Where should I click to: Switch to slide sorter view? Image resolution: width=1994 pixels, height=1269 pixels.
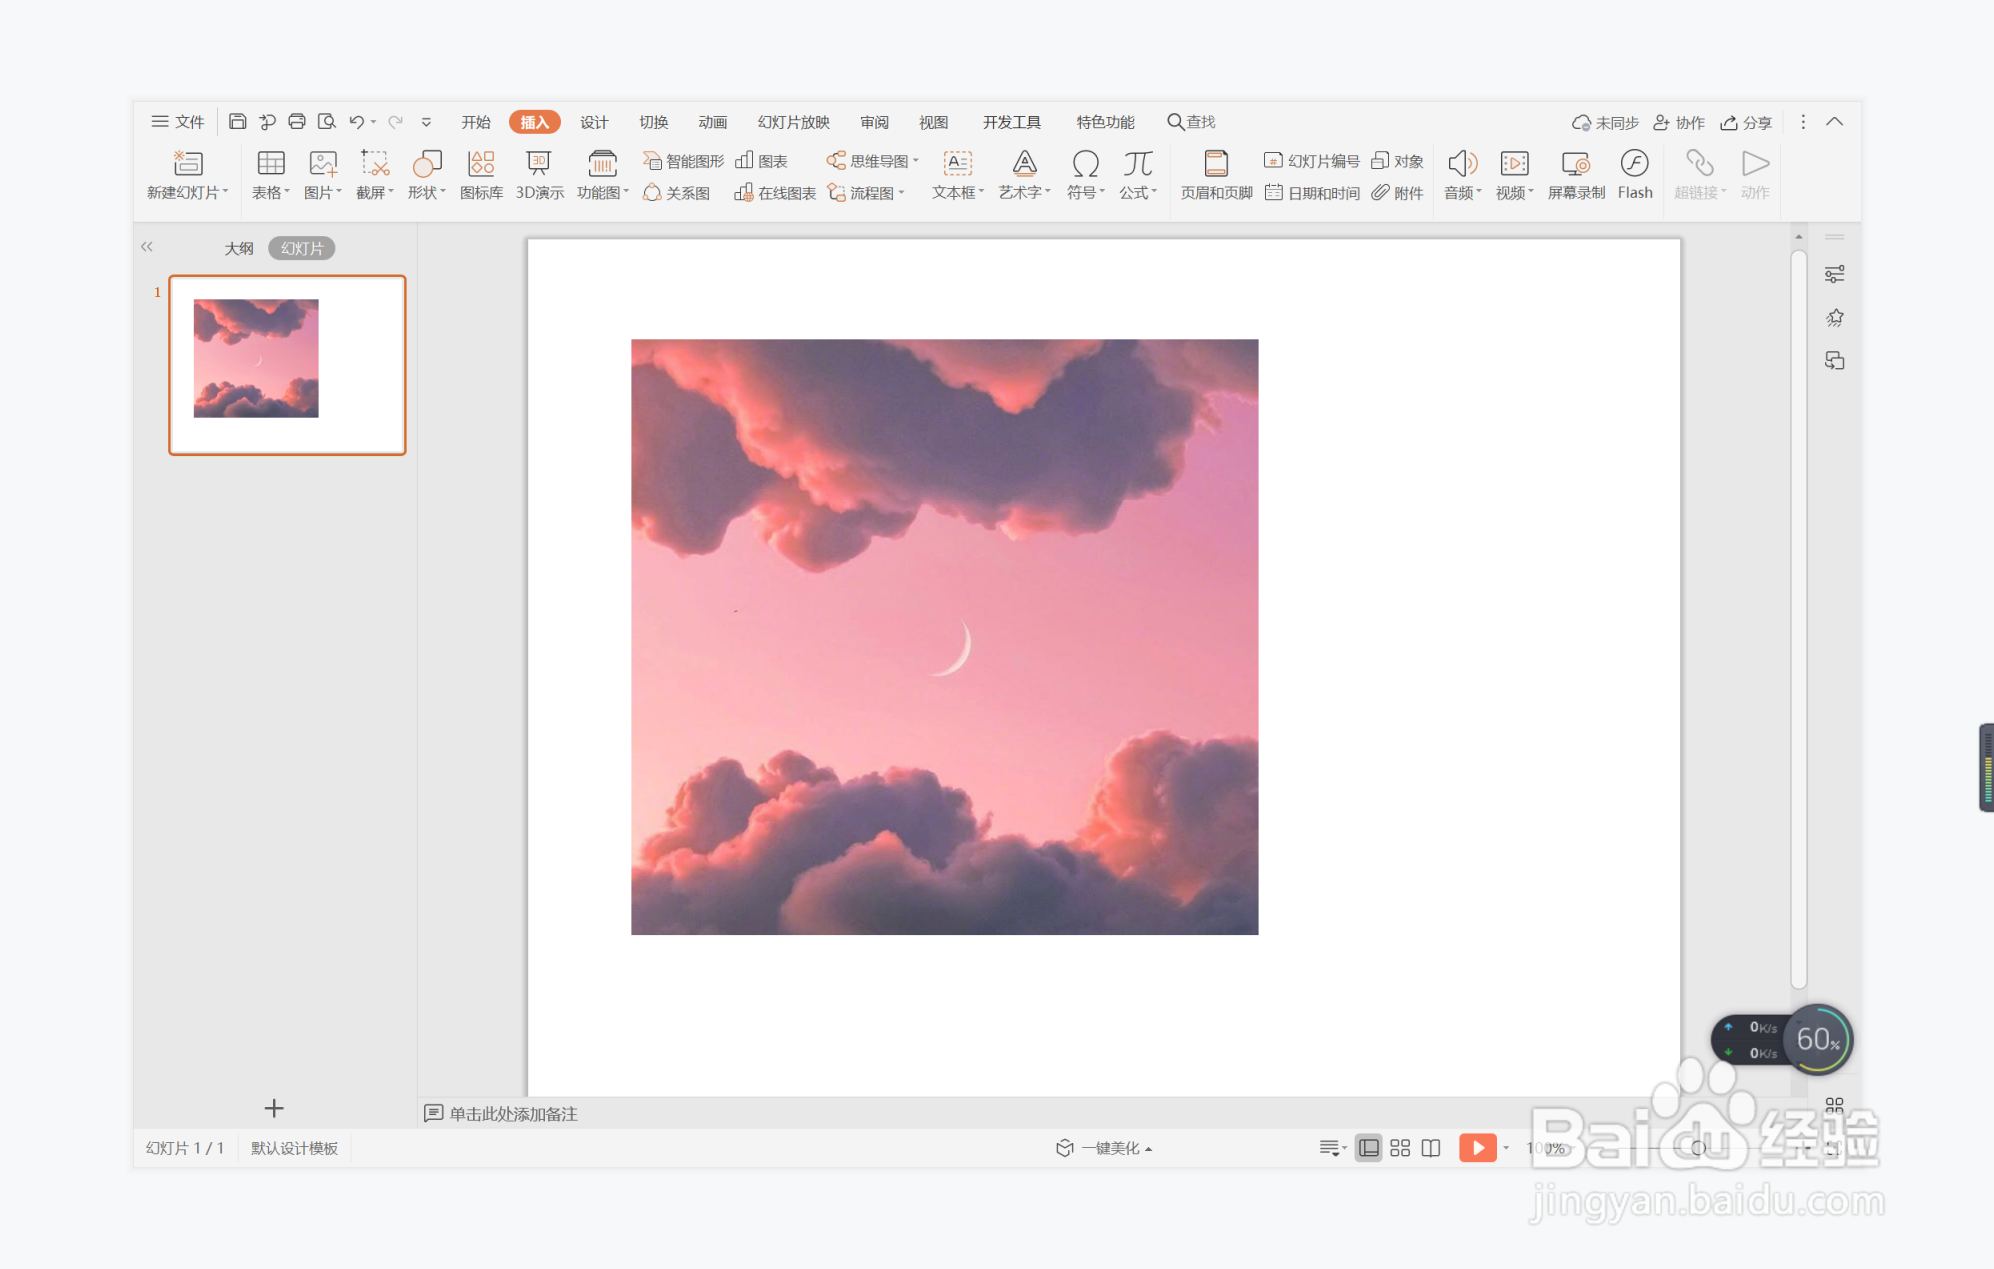pos(1400,1148)
